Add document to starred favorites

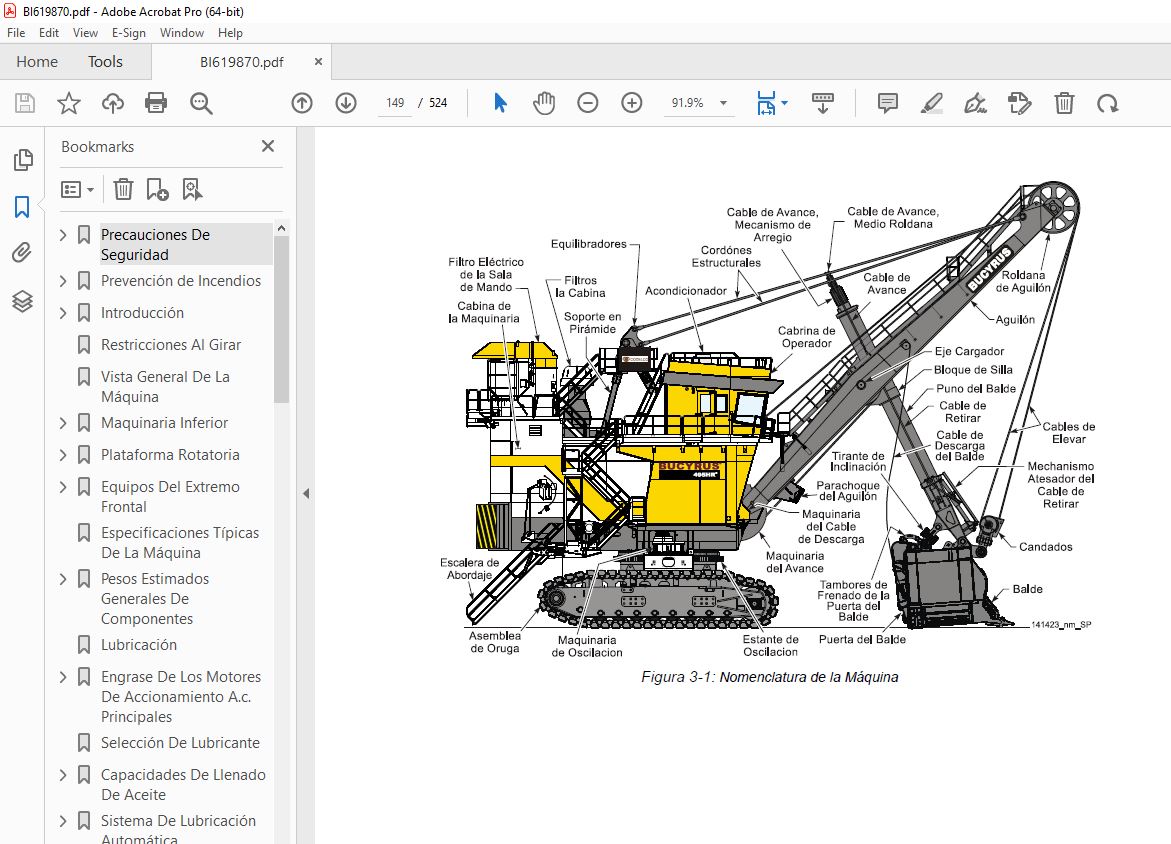pos(69,103)
